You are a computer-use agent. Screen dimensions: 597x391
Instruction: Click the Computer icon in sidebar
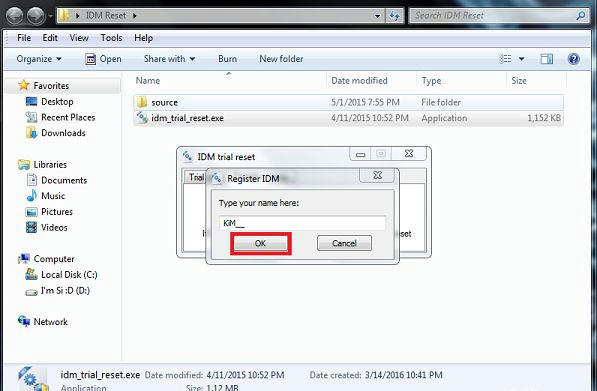24,259
